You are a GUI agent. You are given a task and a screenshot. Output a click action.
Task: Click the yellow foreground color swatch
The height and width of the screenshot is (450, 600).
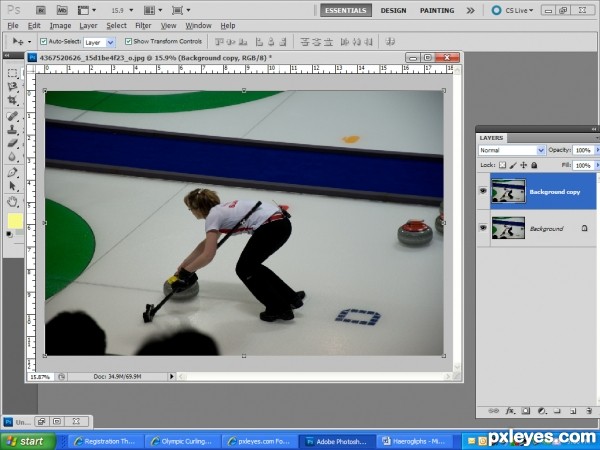coord(15,221)
